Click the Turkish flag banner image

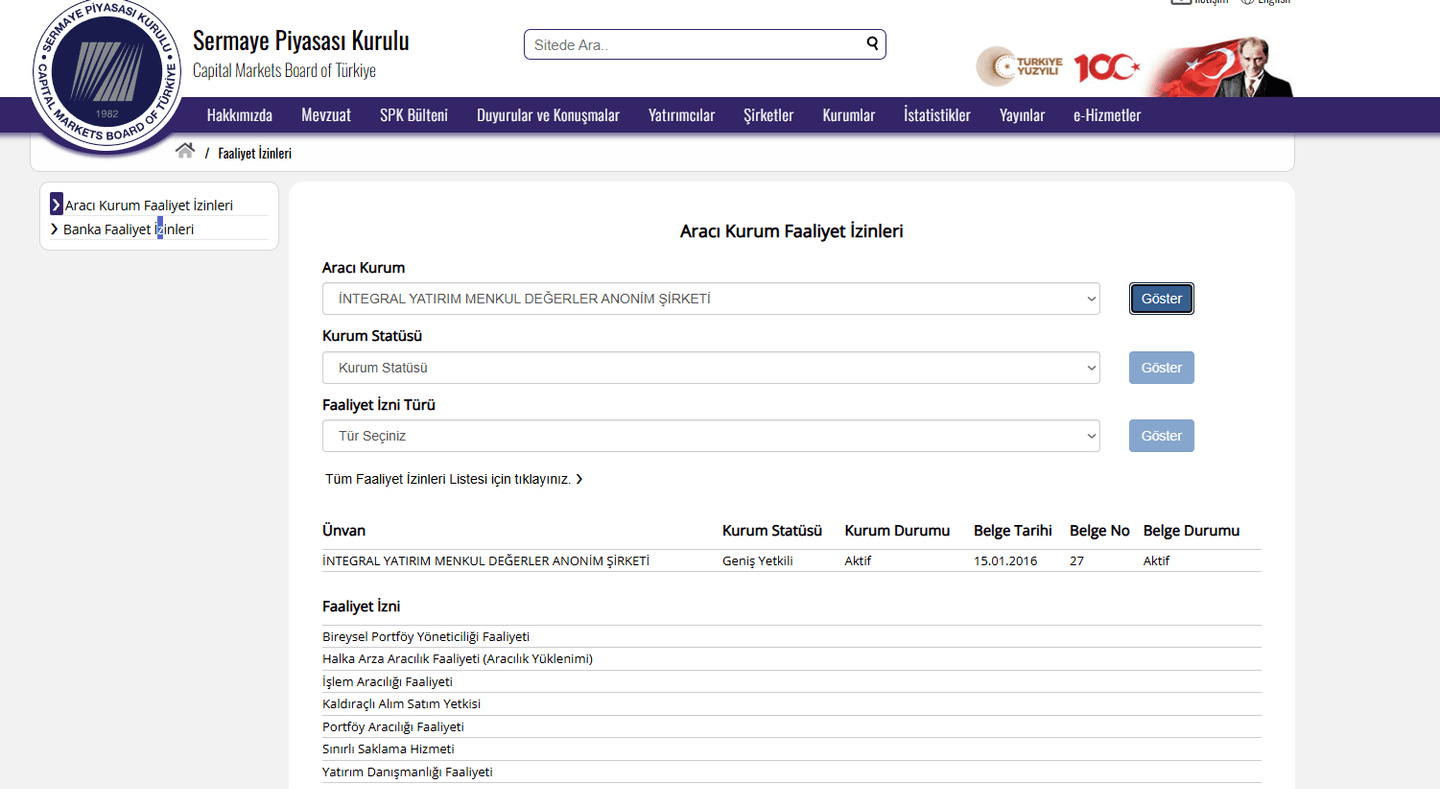coord(1220,67)
